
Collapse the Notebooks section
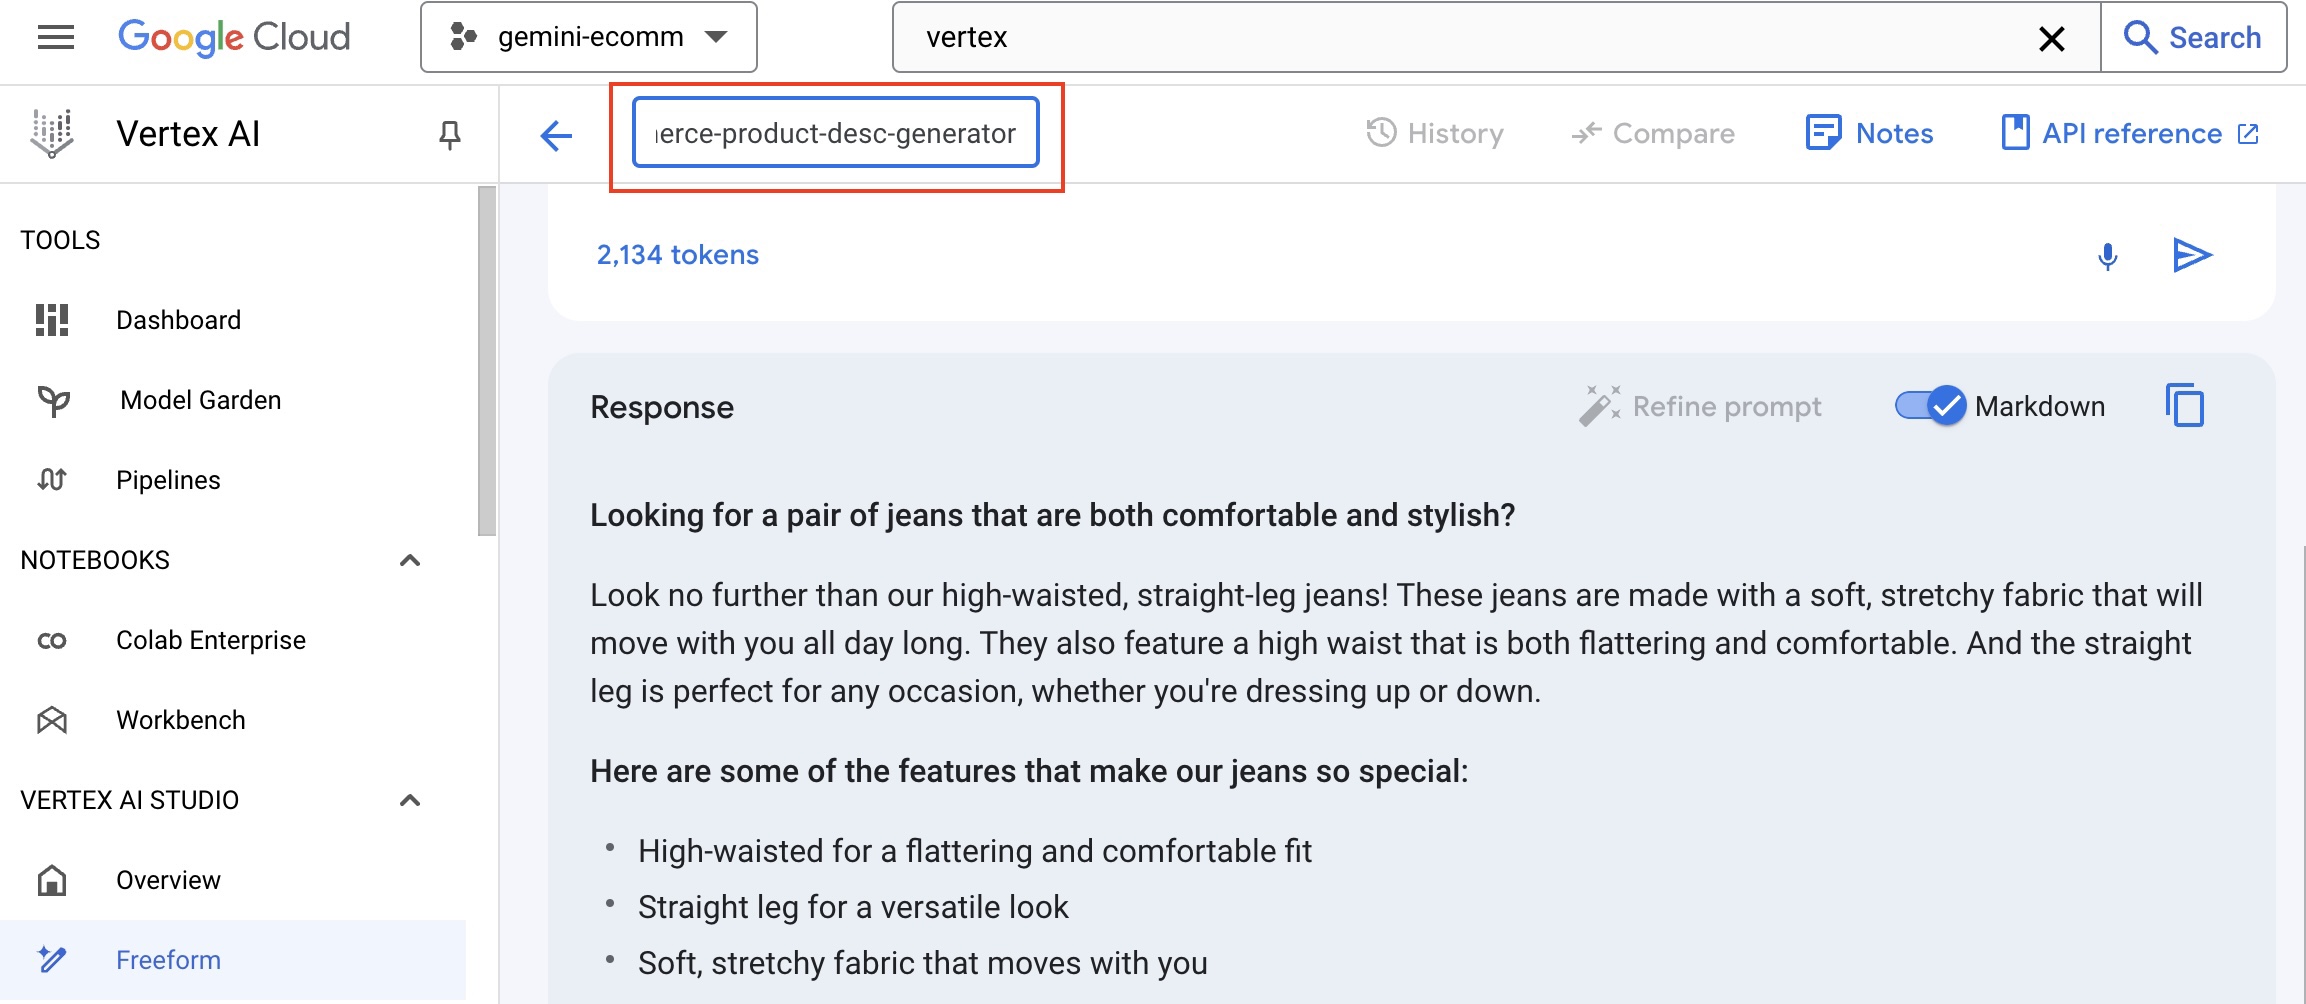tap(410, 560)
